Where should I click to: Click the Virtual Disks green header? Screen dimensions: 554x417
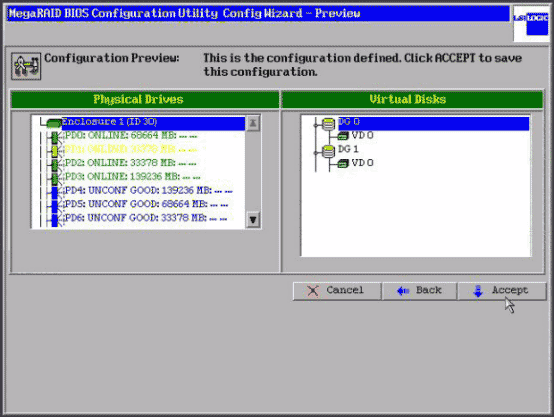coord(412,100)
